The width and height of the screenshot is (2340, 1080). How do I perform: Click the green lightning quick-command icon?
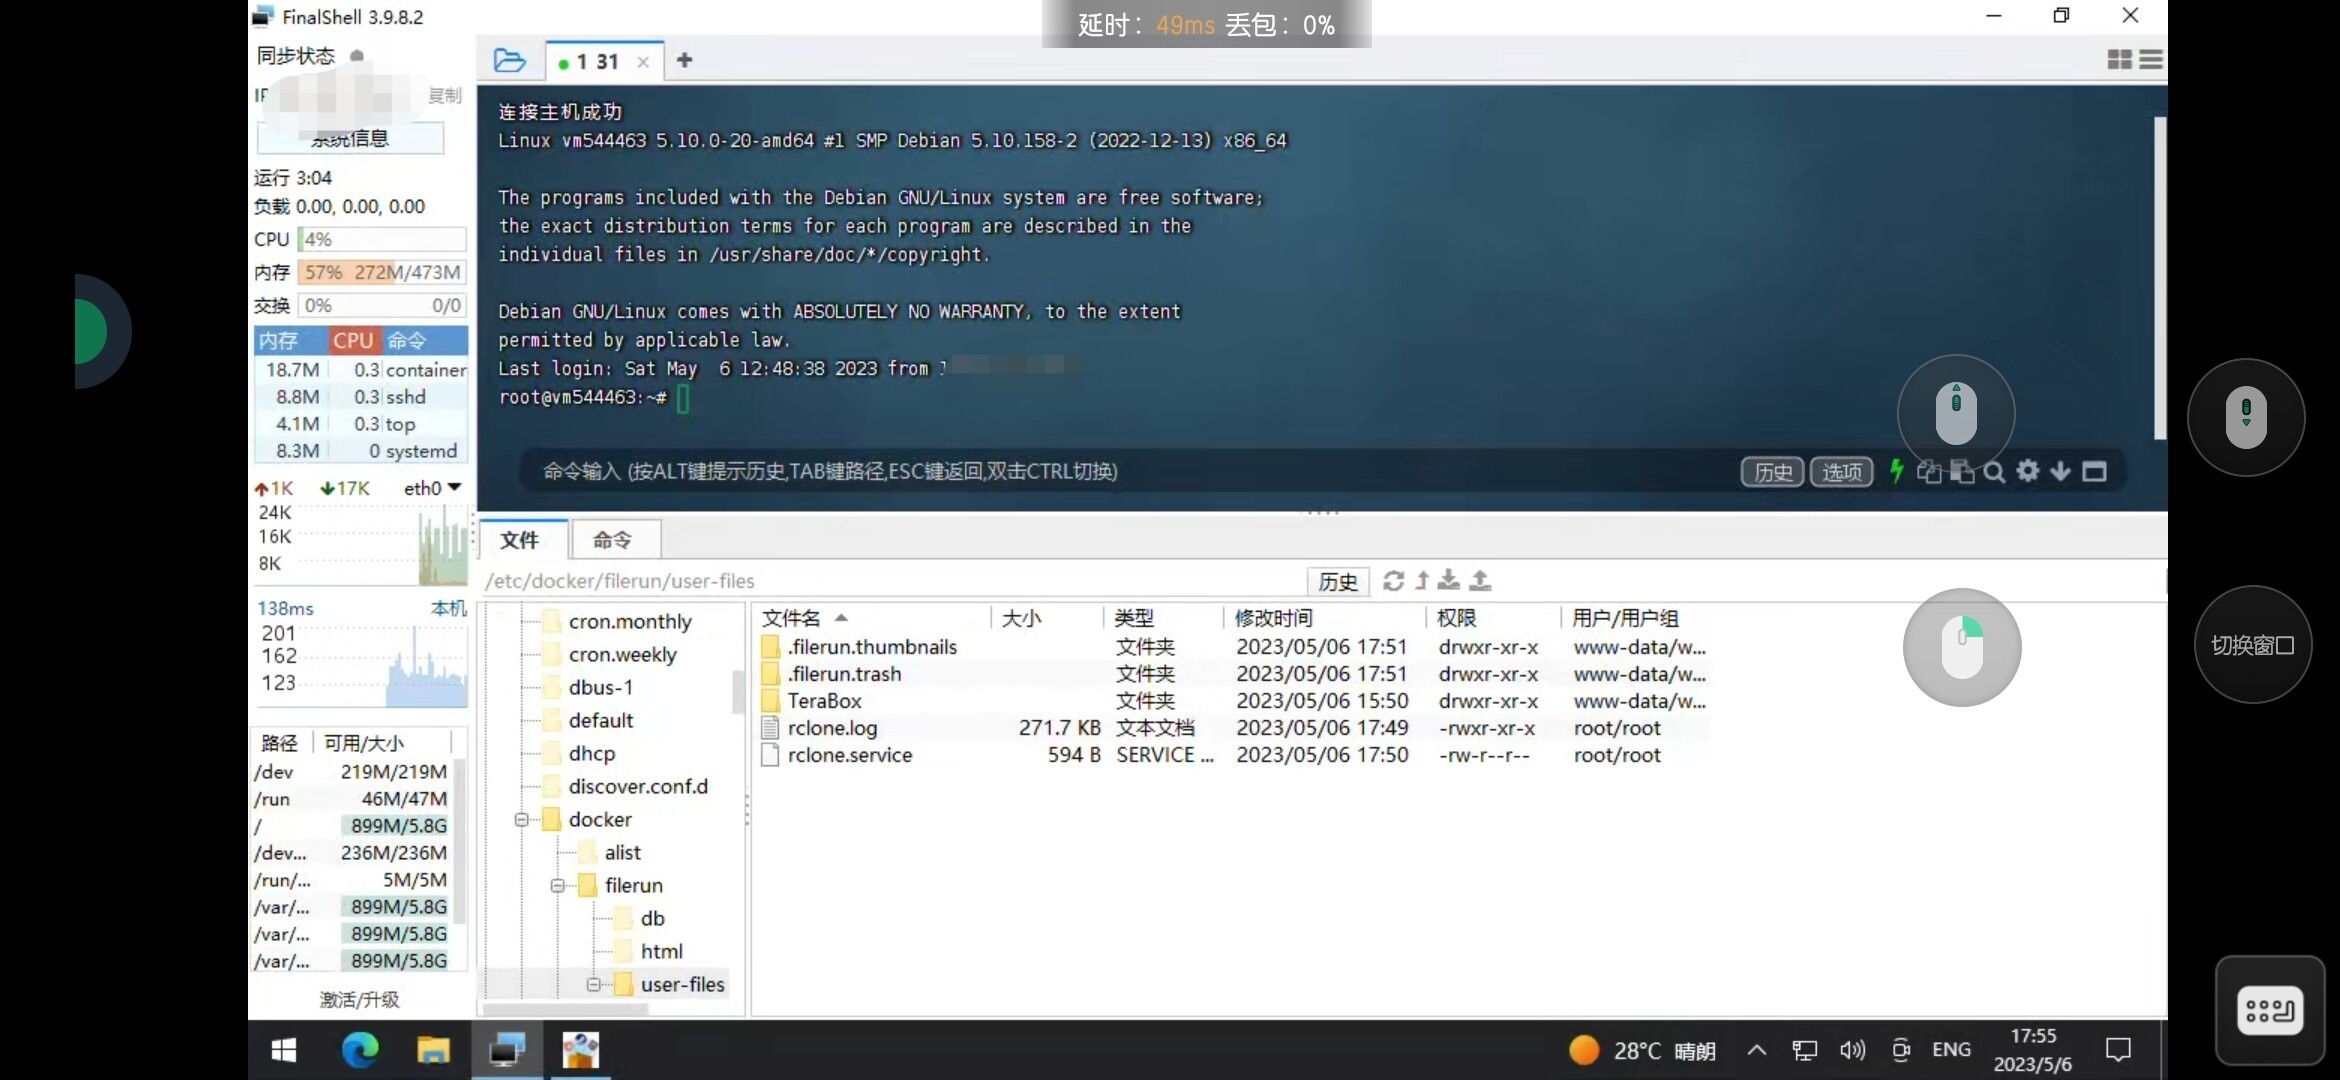tap(1896, 471)
